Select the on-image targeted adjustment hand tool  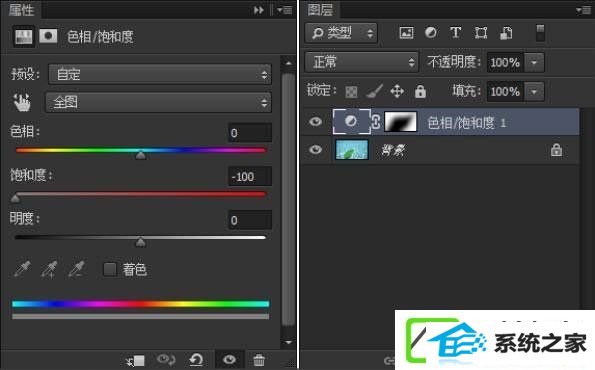point(22,102)
